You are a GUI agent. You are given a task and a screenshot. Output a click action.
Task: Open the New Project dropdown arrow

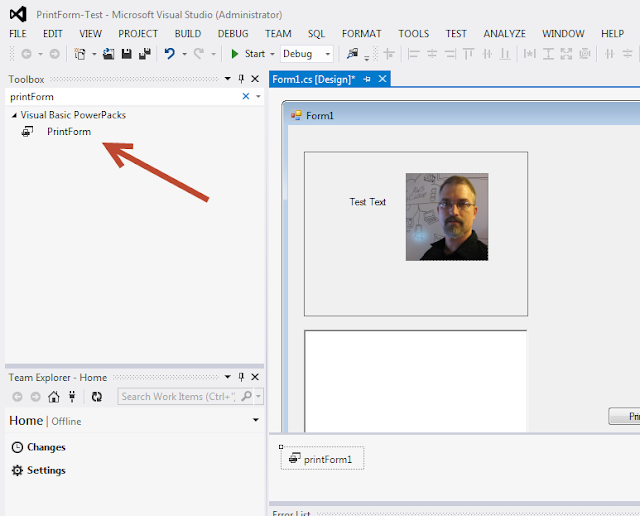coord(94,54)
